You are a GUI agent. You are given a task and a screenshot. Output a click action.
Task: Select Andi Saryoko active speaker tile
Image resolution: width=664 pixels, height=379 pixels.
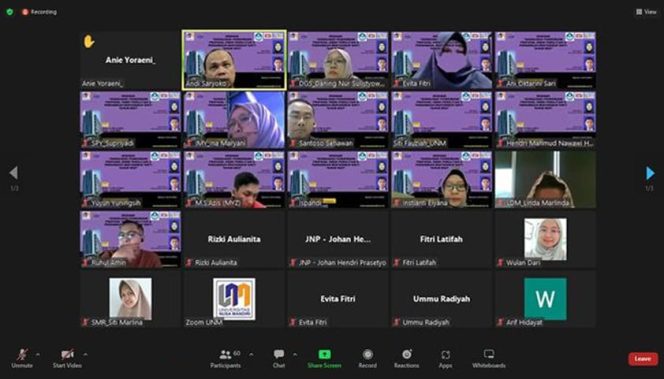(x=234, y=60)
